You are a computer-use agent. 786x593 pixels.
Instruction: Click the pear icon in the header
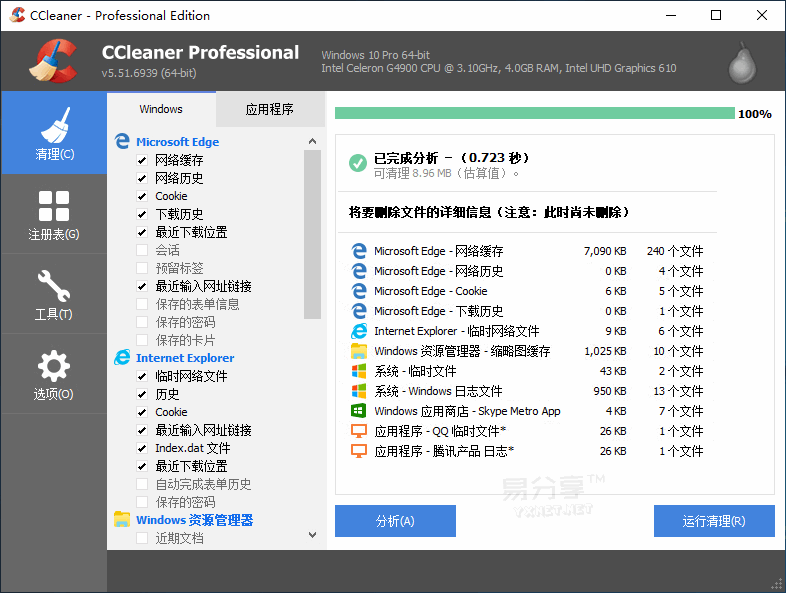click(x=742, y=63)
